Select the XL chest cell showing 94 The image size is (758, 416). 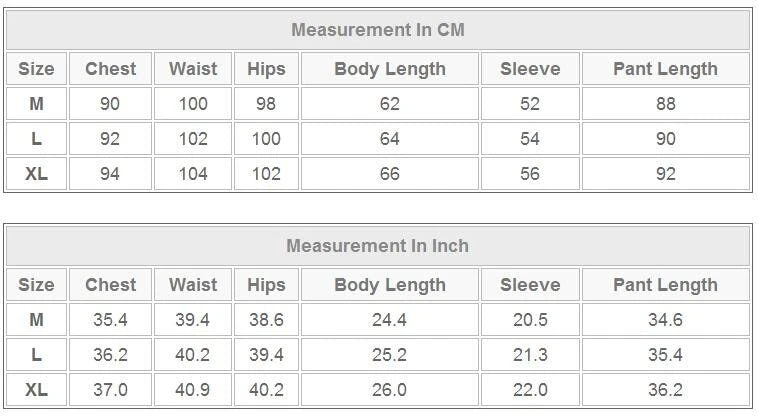tap(110, 174)
